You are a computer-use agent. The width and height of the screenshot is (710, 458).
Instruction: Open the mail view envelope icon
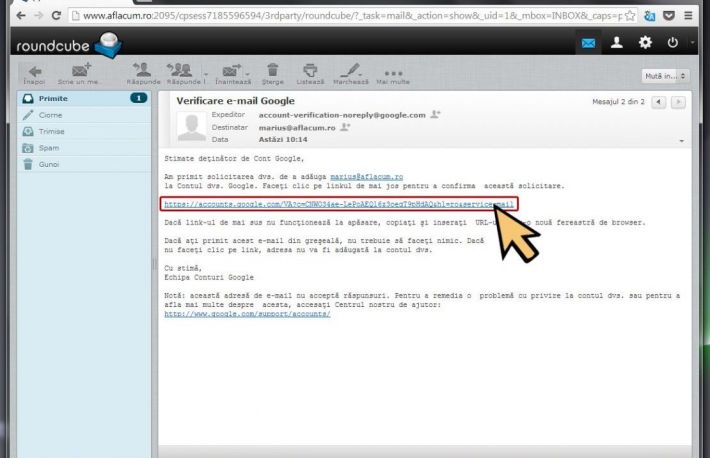(x=588, y=43)
